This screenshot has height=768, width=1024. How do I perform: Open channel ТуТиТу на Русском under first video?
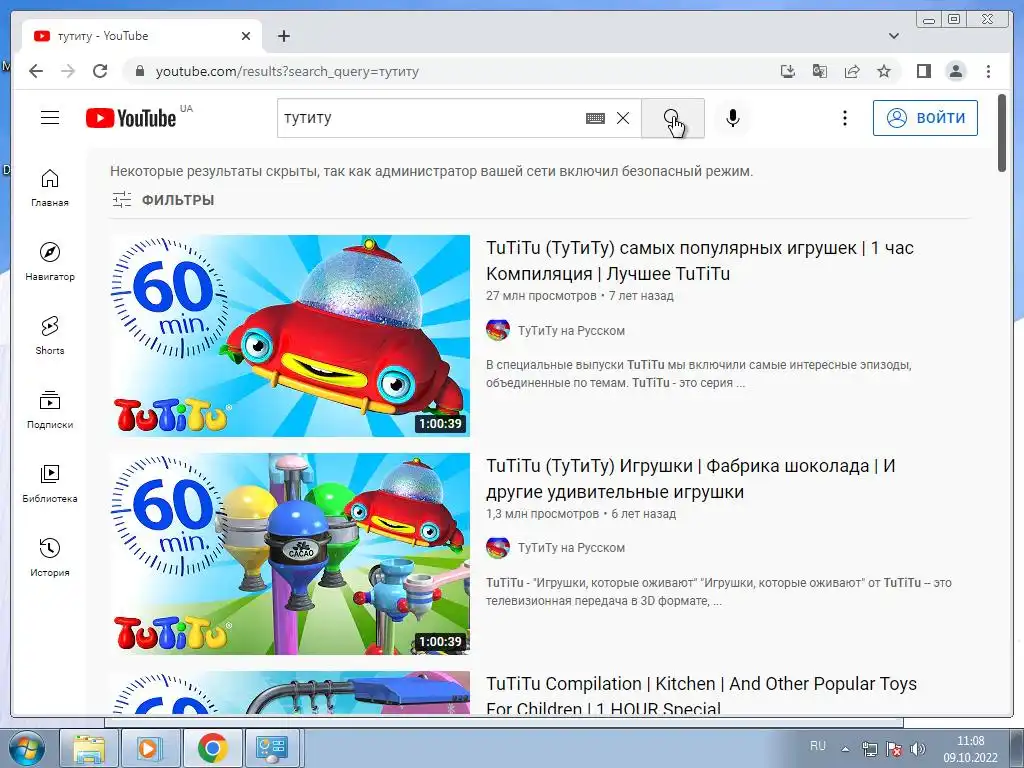[571, 330]
